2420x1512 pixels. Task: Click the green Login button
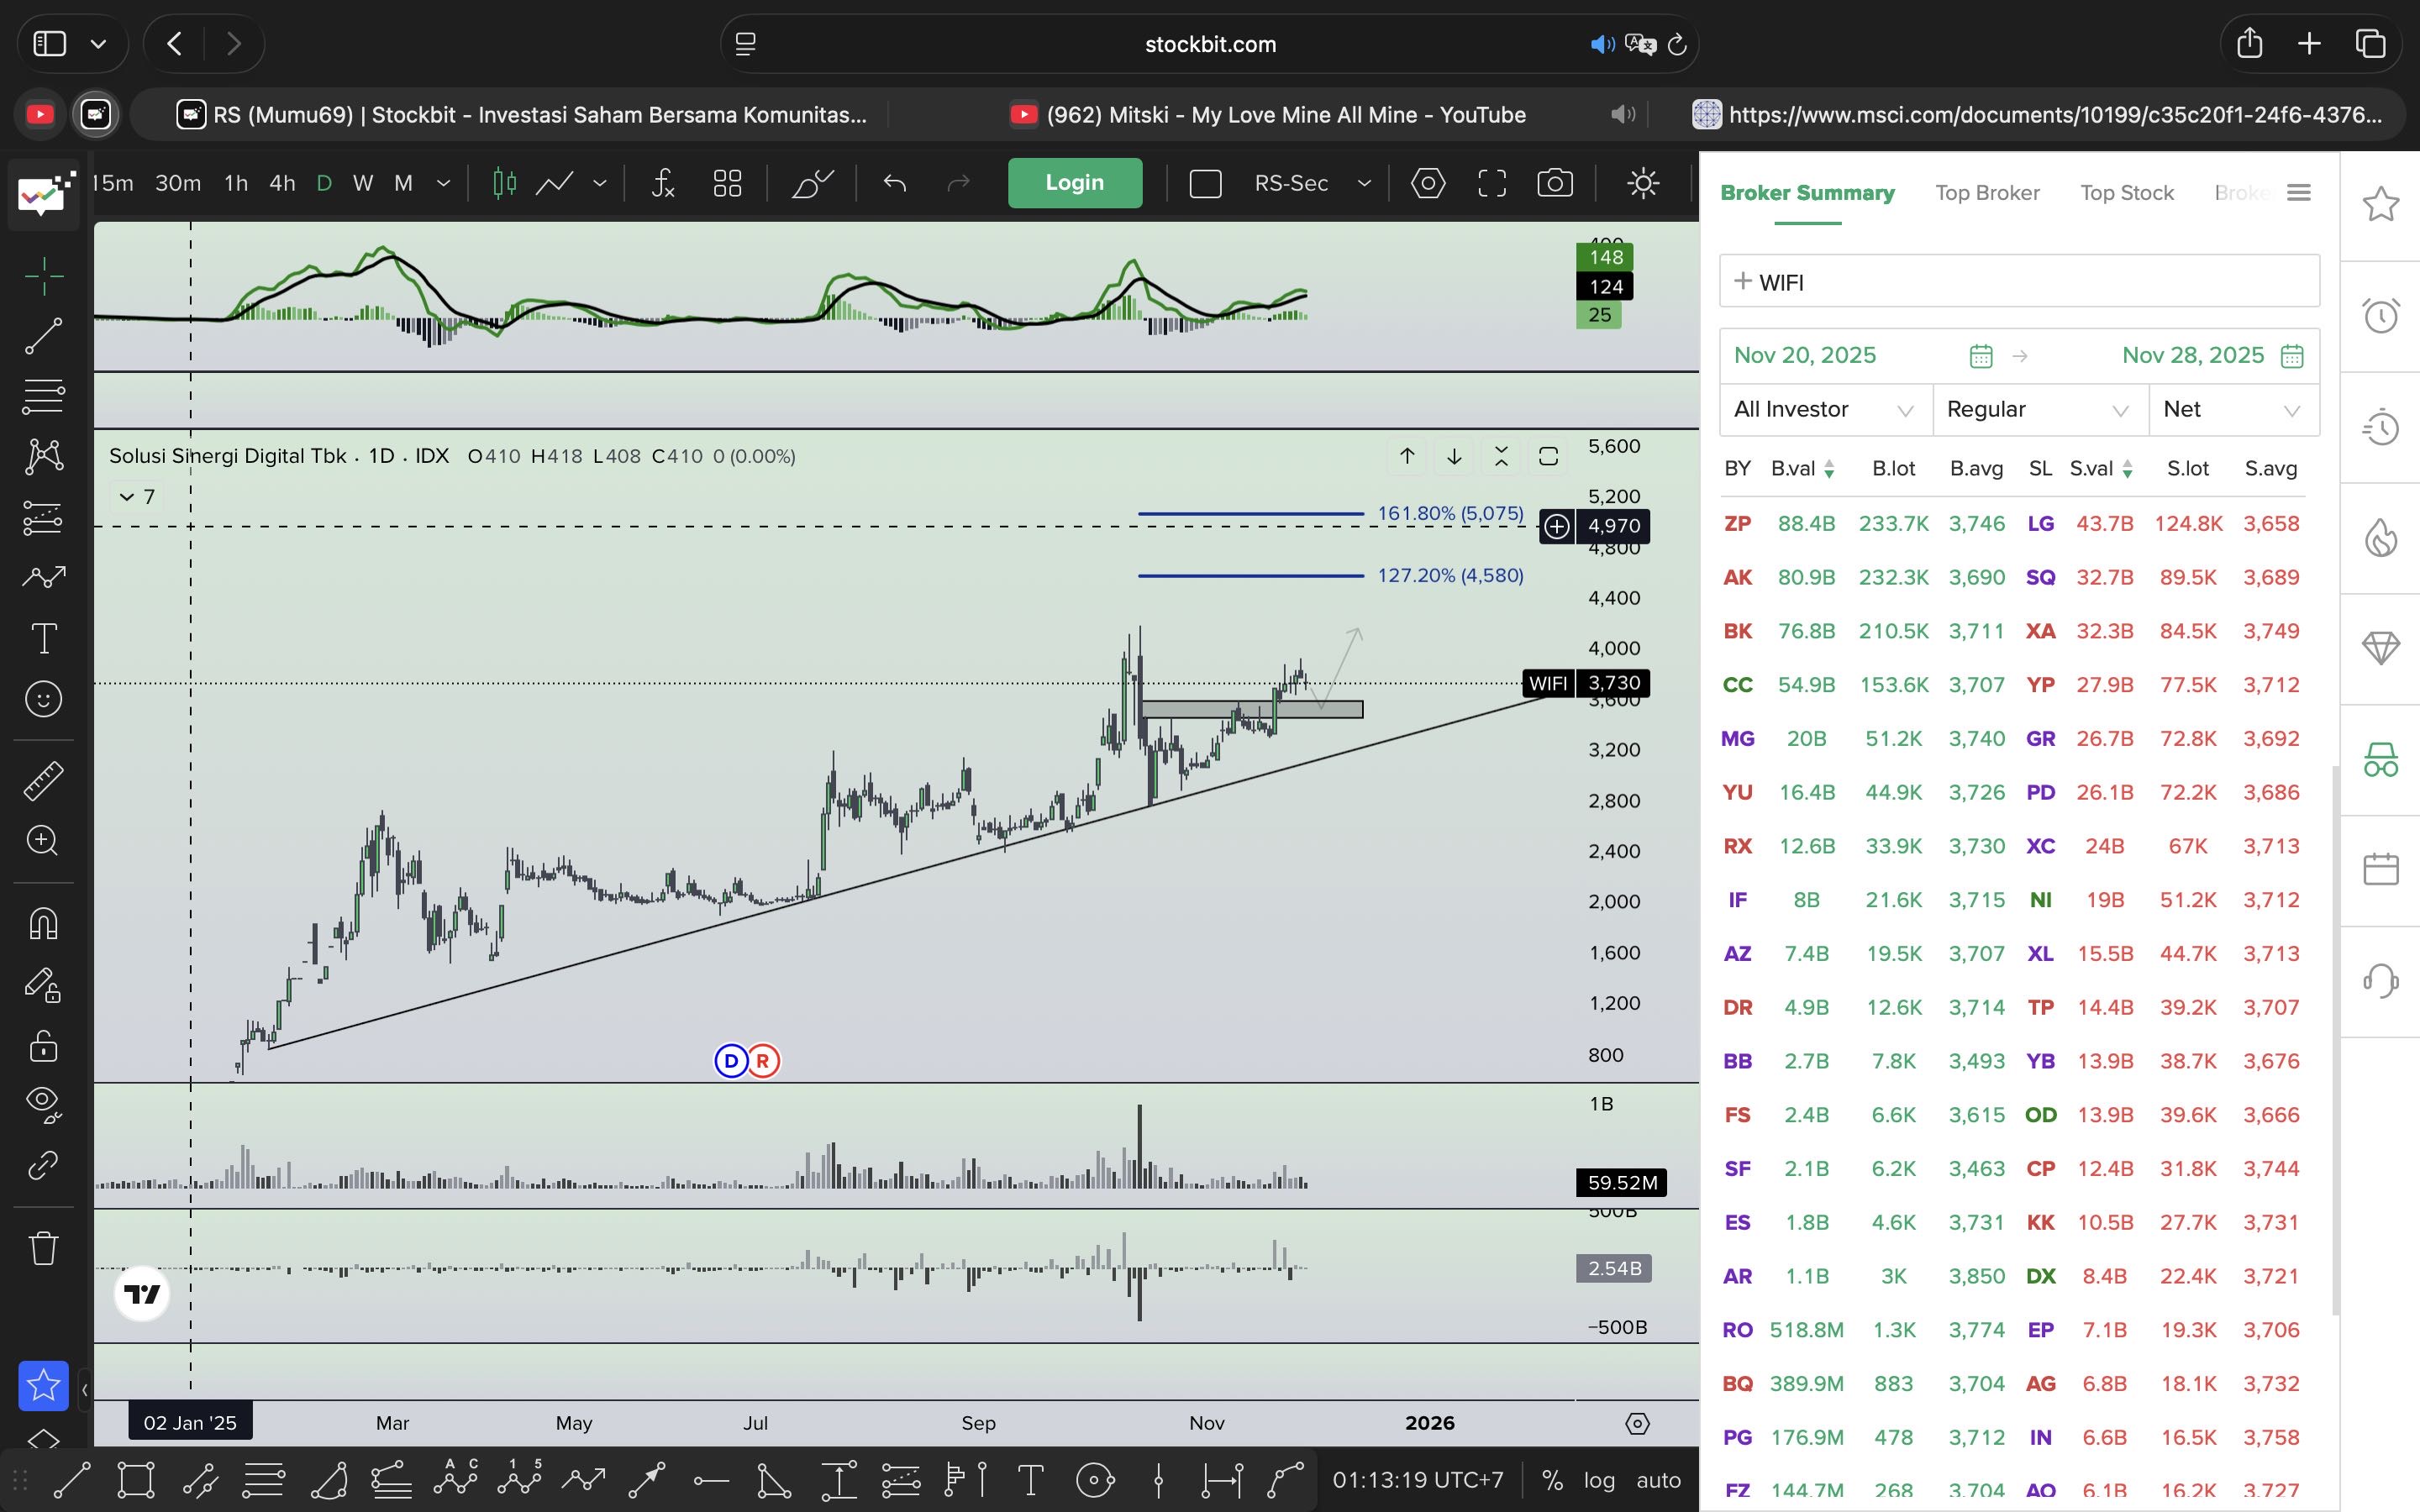1074,183
